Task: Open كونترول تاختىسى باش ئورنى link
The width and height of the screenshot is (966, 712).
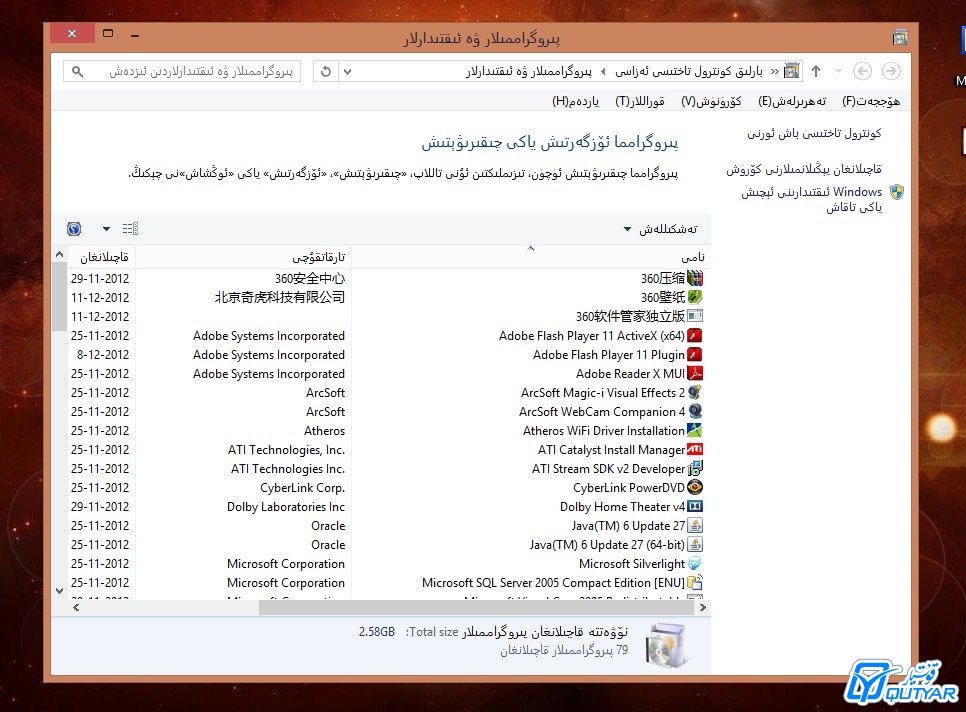Action: coord(814,133)
